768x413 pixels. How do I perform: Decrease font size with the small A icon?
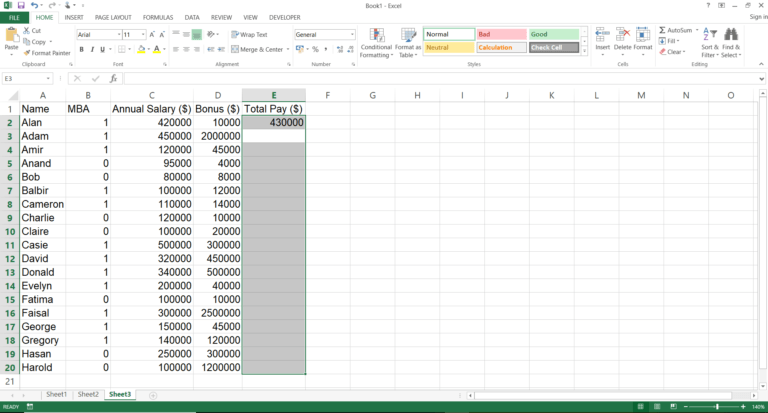pyautogui.click(x=162, y=35)
